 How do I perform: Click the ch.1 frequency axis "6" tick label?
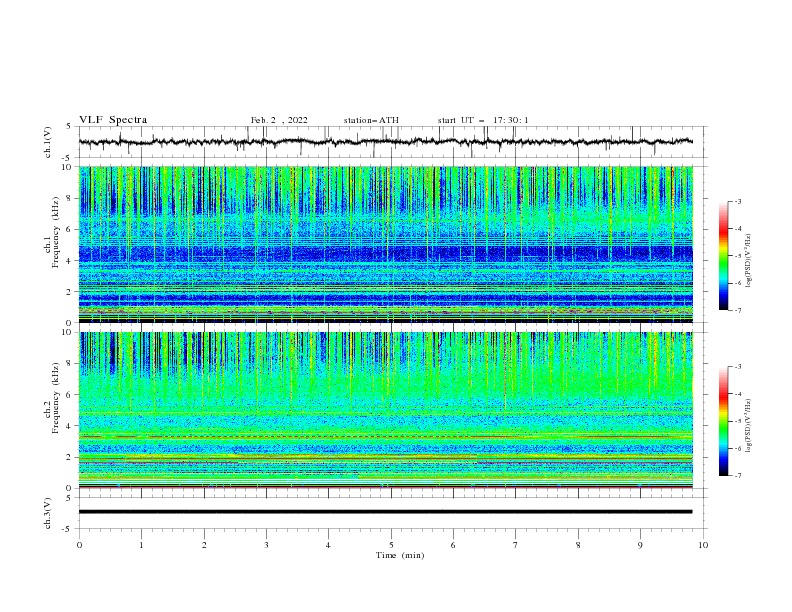70,229
